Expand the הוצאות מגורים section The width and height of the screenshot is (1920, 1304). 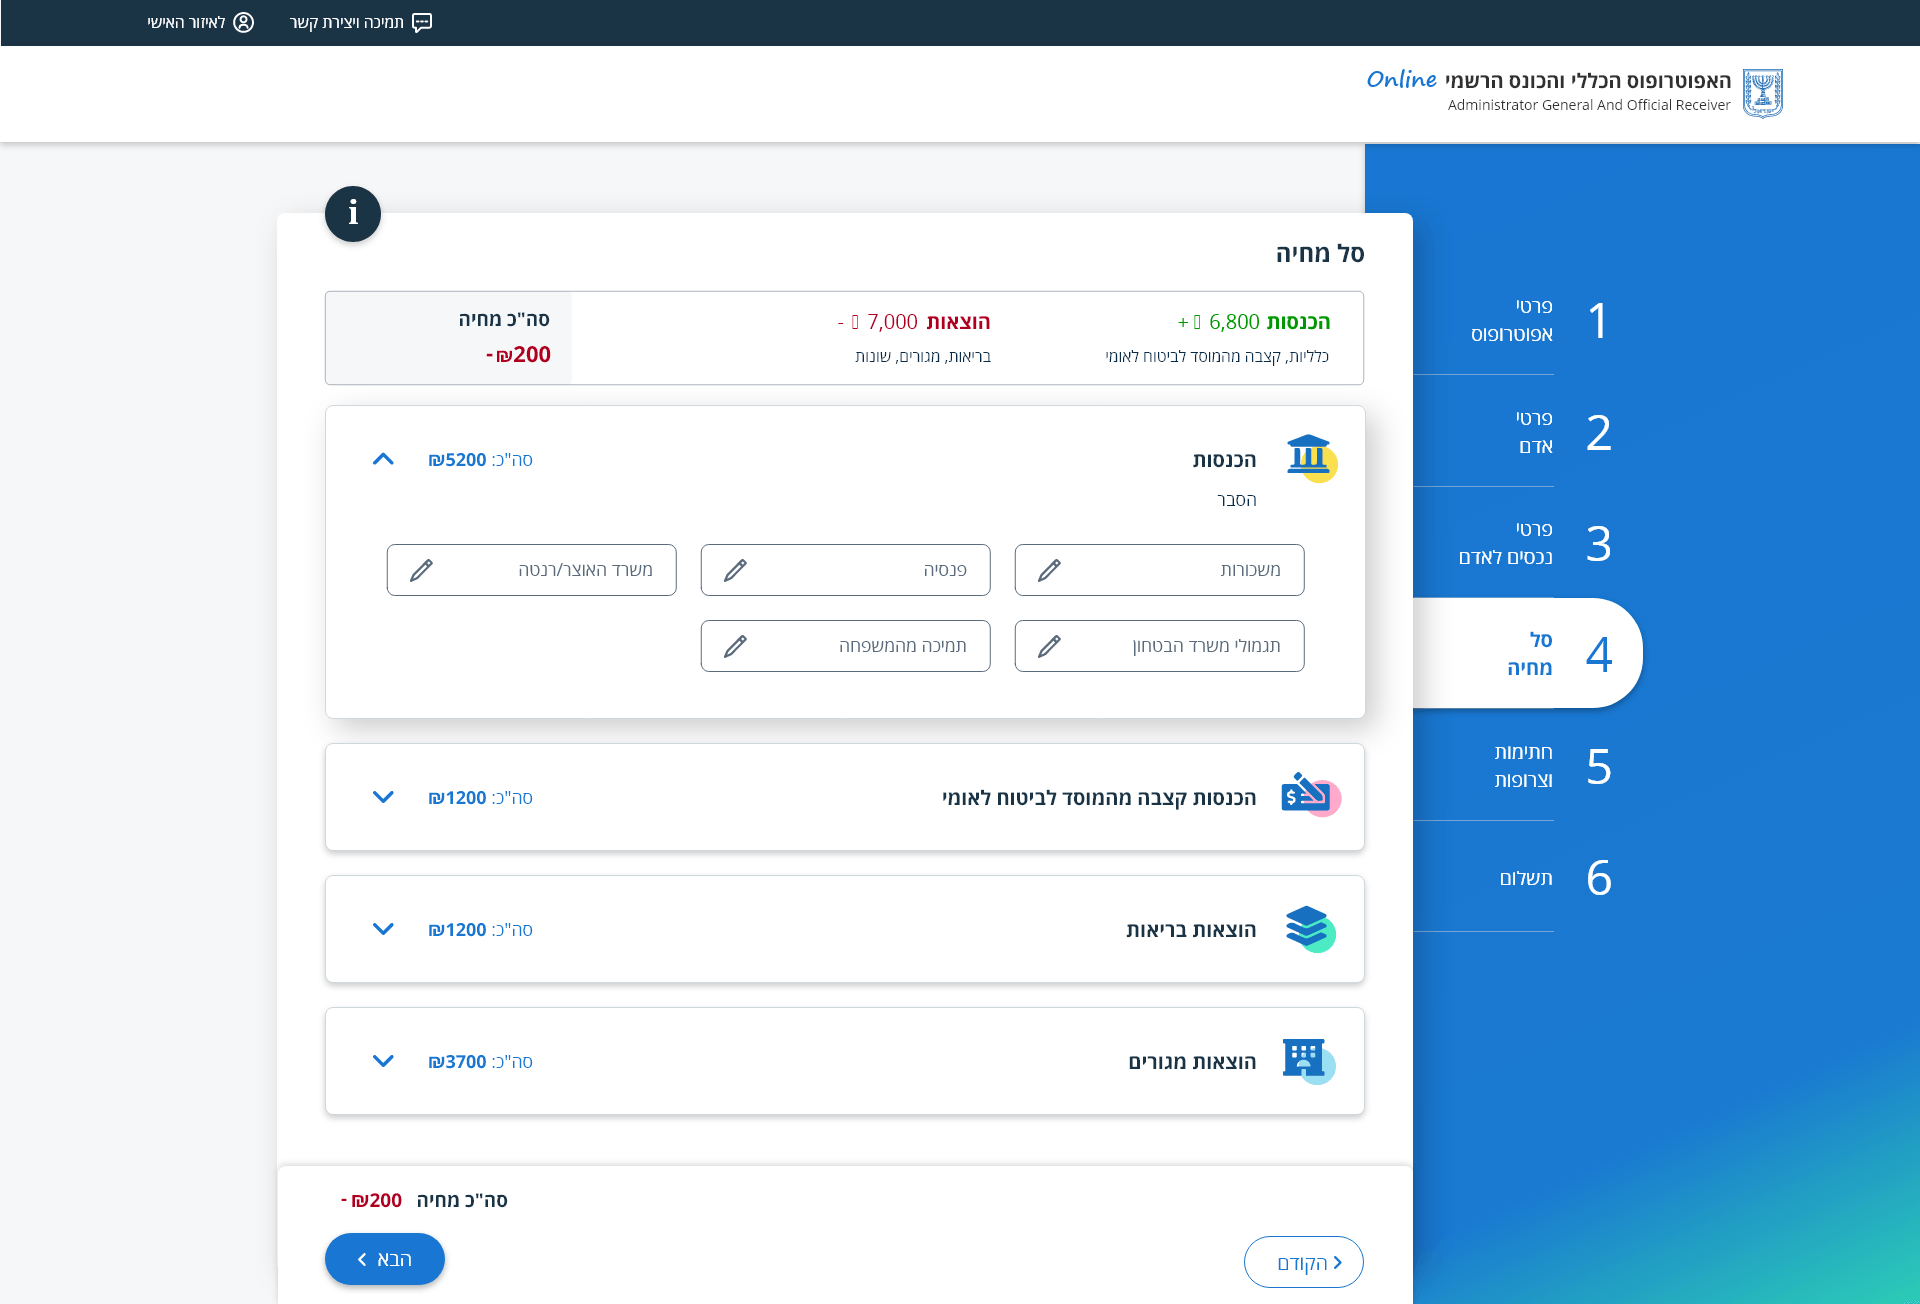(x=383, y=1061)
